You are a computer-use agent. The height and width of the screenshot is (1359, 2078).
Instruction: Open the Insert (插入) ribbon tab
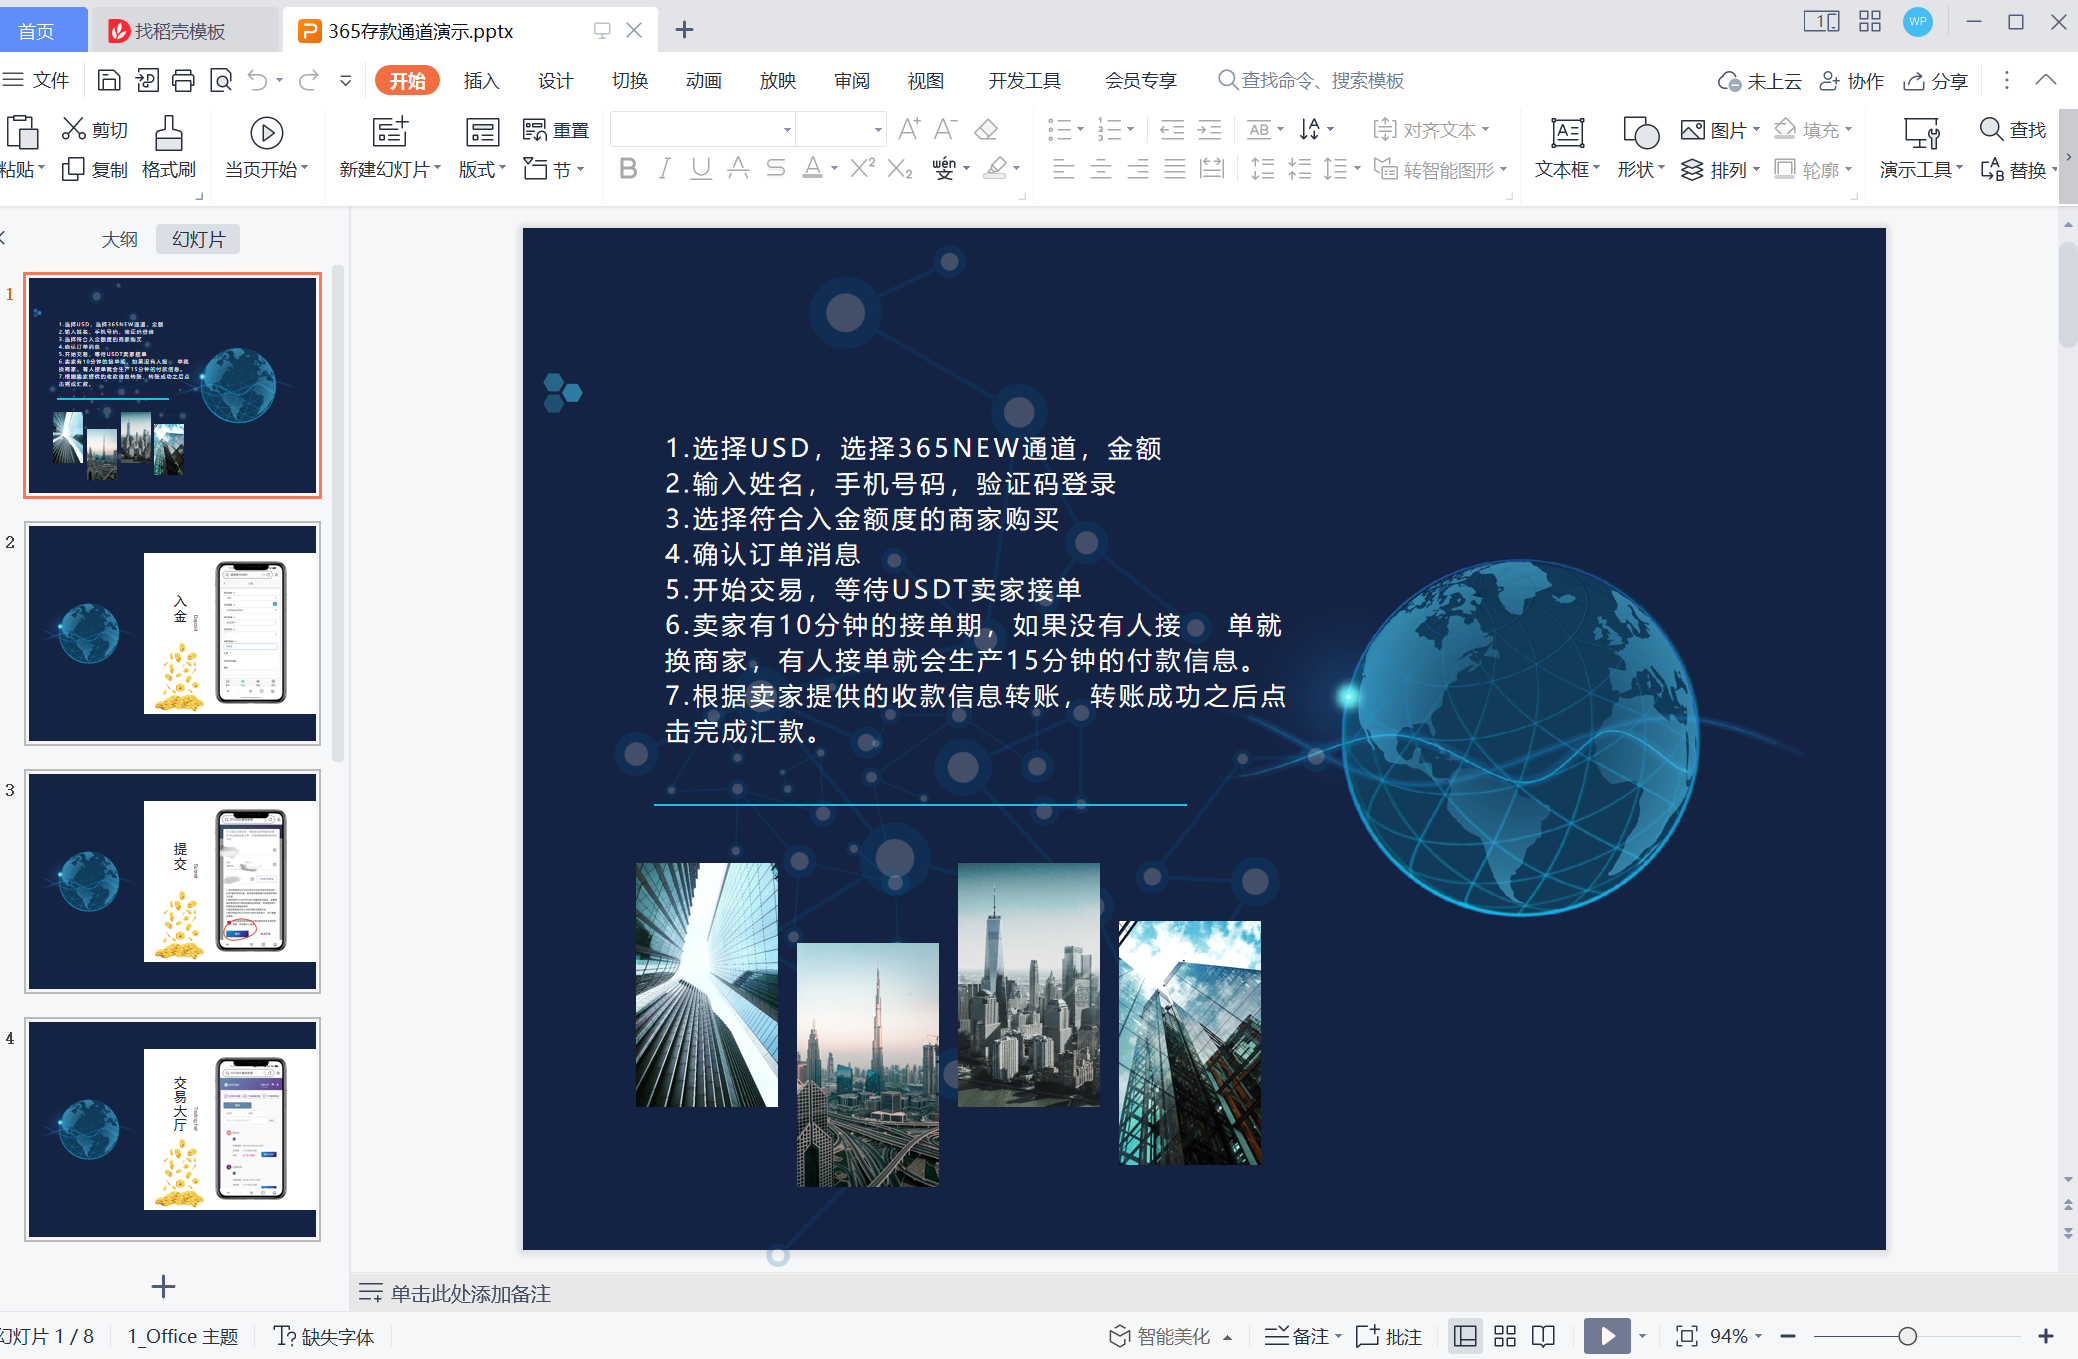(x=481, y=81)
